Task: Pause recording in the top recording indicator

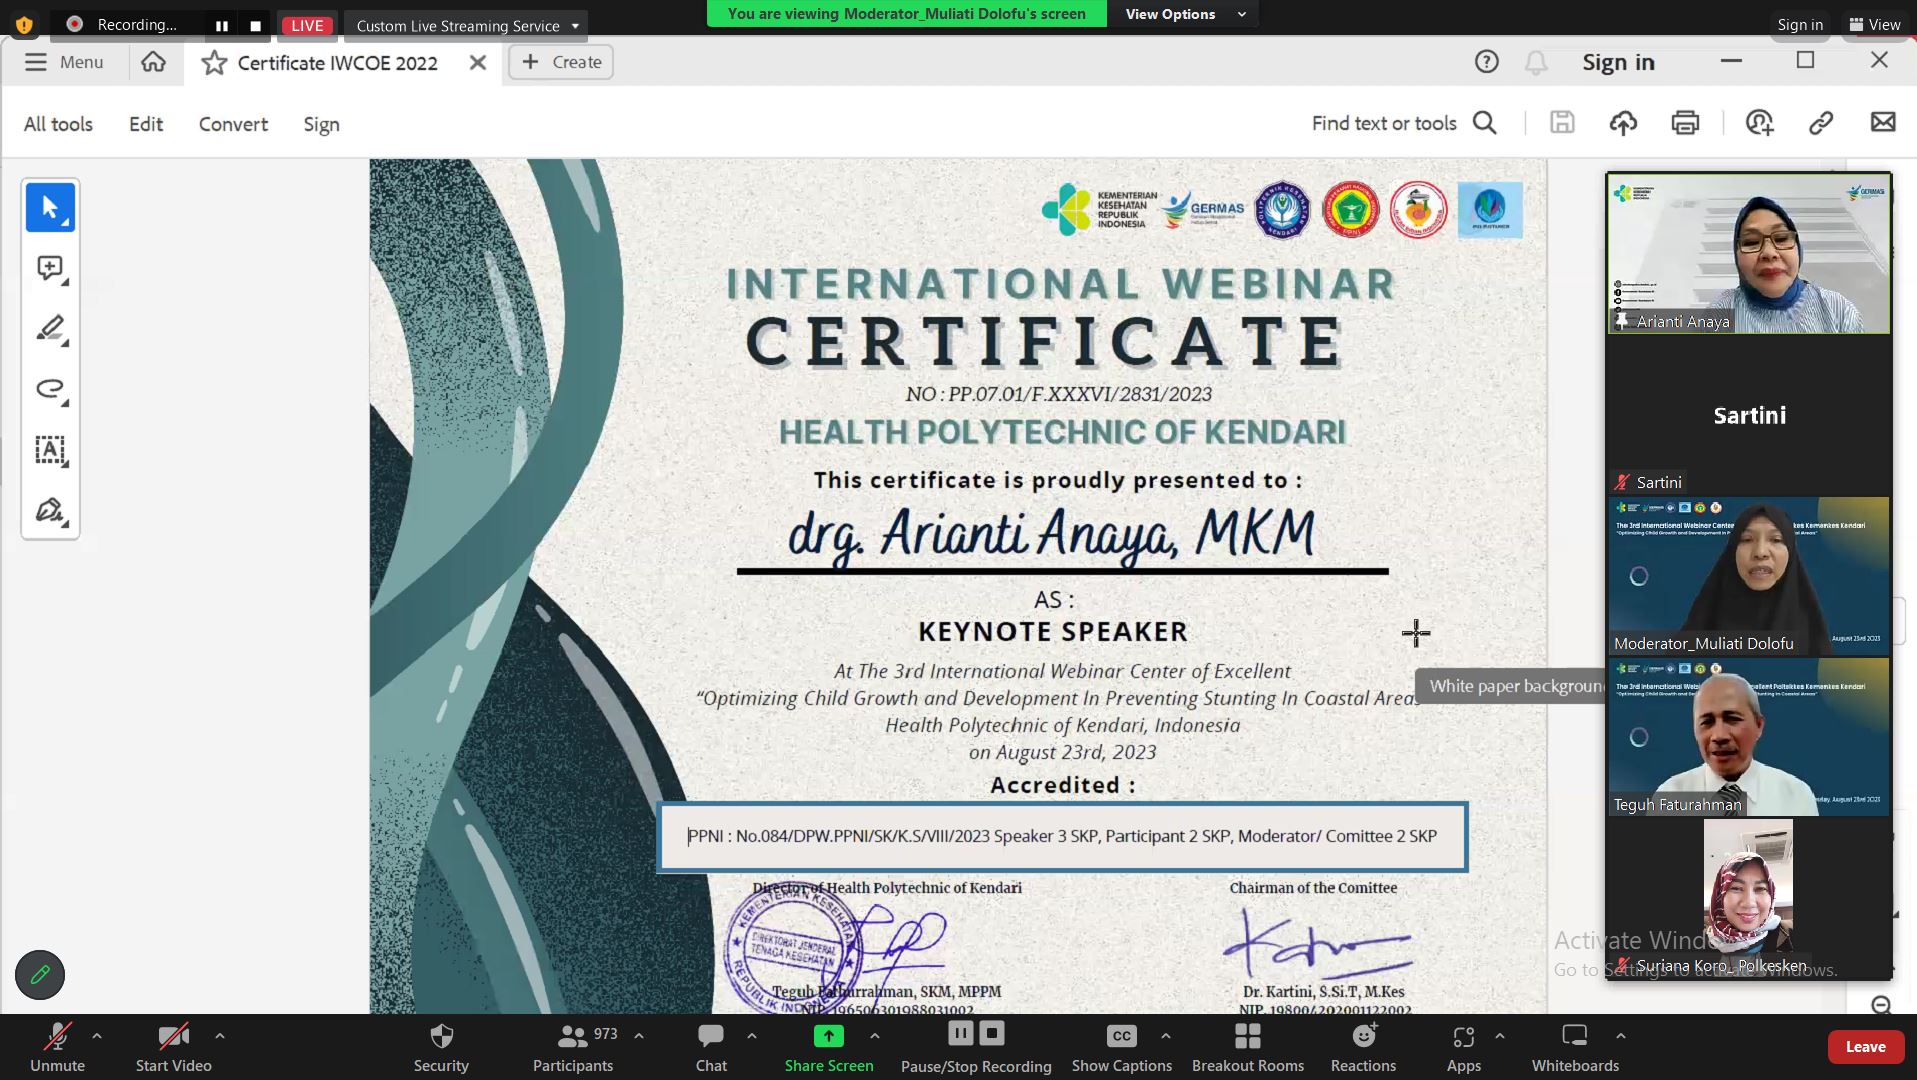Action: tap(222, 25)
